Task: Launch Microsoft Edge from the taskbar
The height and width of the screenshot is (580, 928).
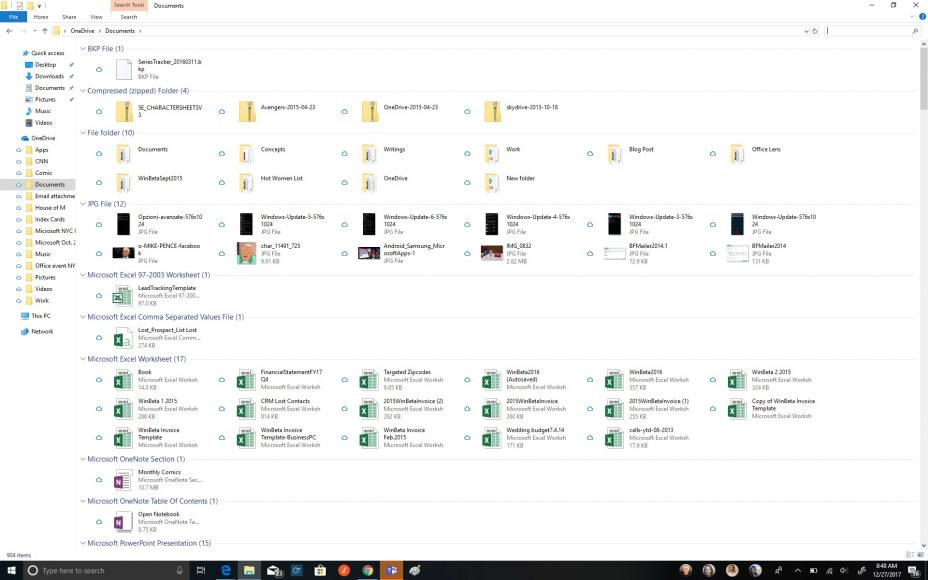Action: click(227, 570)
